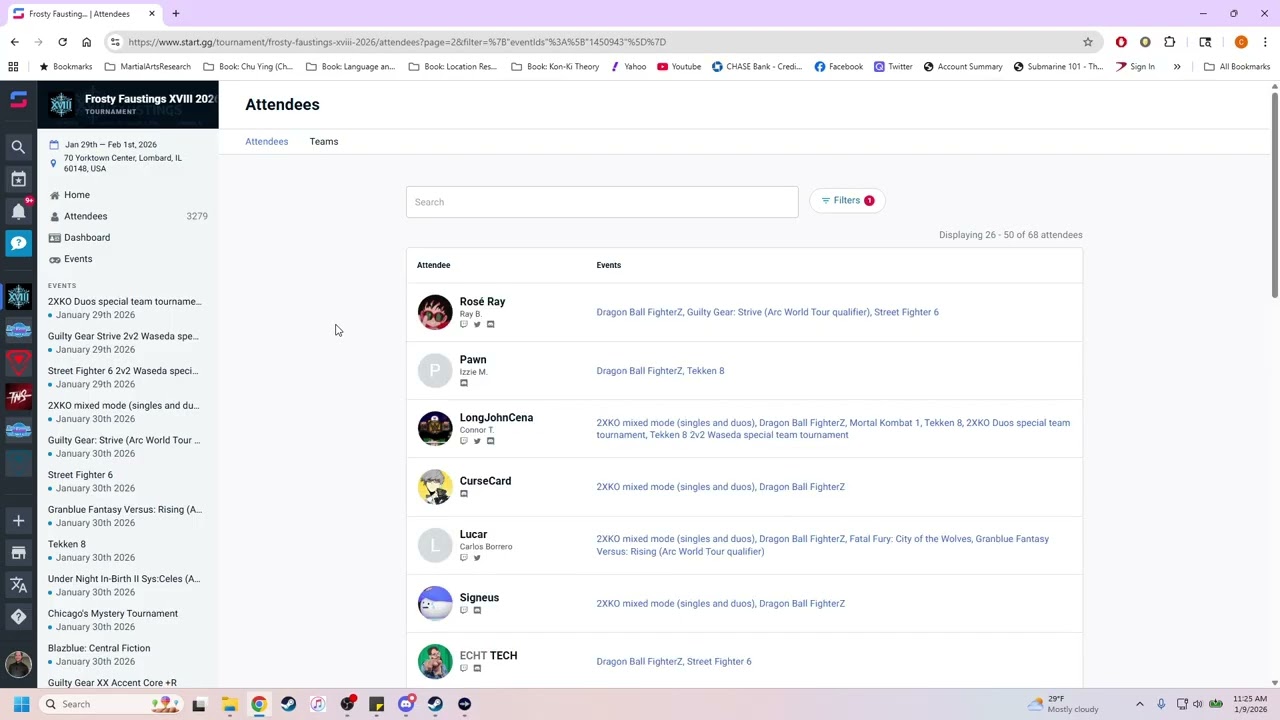1280x720 pixels.
Task: Open the Book: Chu Ying bookmark folder
Action: pyautogui.click(x=248, y=67)
